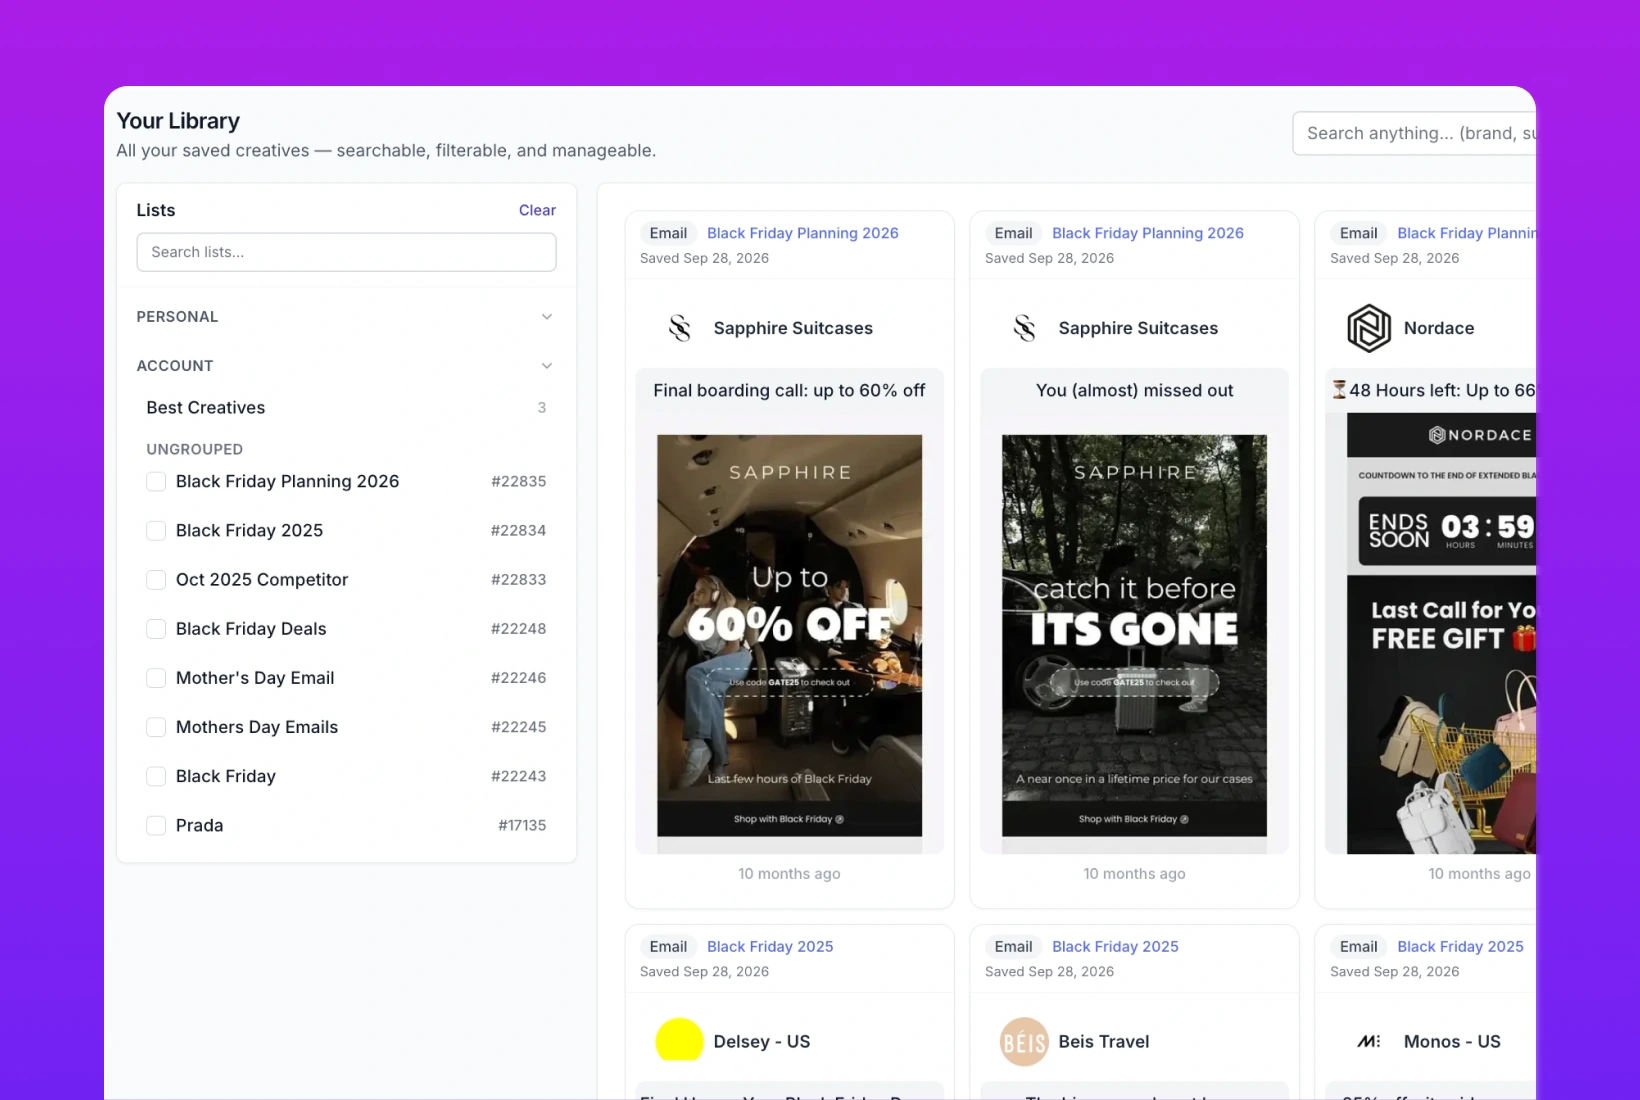The height and width of the screenshot is (1100, 1640).
Task: Click the "Beis Travel" brand name
Action: pyautogui.click(x=1104, y=1041)
